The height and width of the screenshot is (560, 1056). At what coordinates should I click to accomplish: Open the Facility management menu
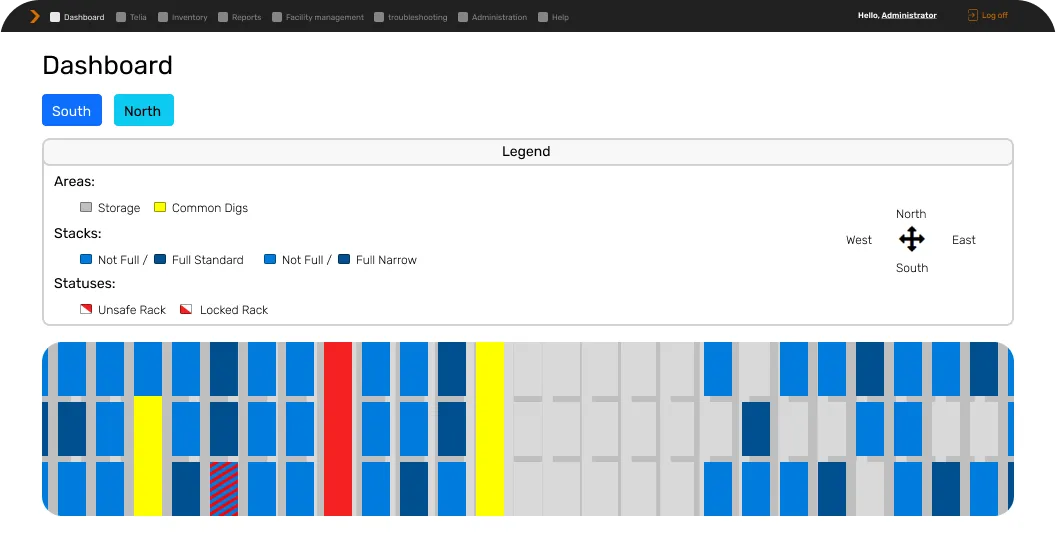[x=324, y=17]
